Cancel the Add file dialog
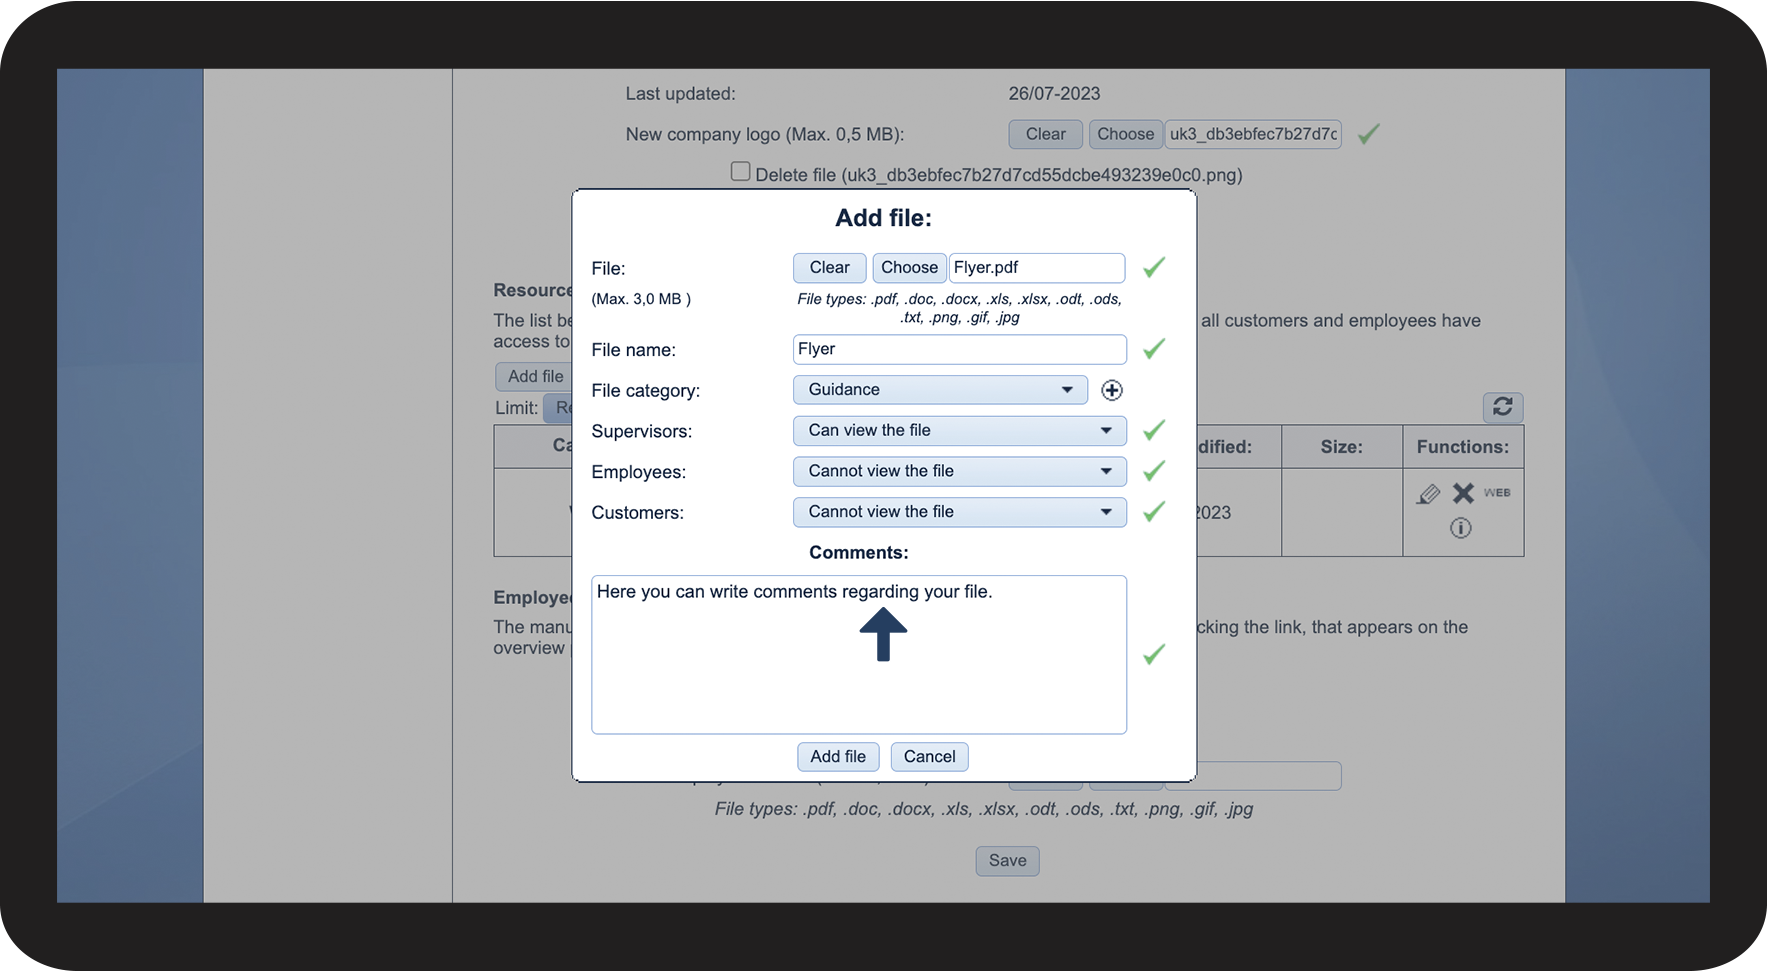Screen dimensions: 1767x971 click(x=929, y=757)
